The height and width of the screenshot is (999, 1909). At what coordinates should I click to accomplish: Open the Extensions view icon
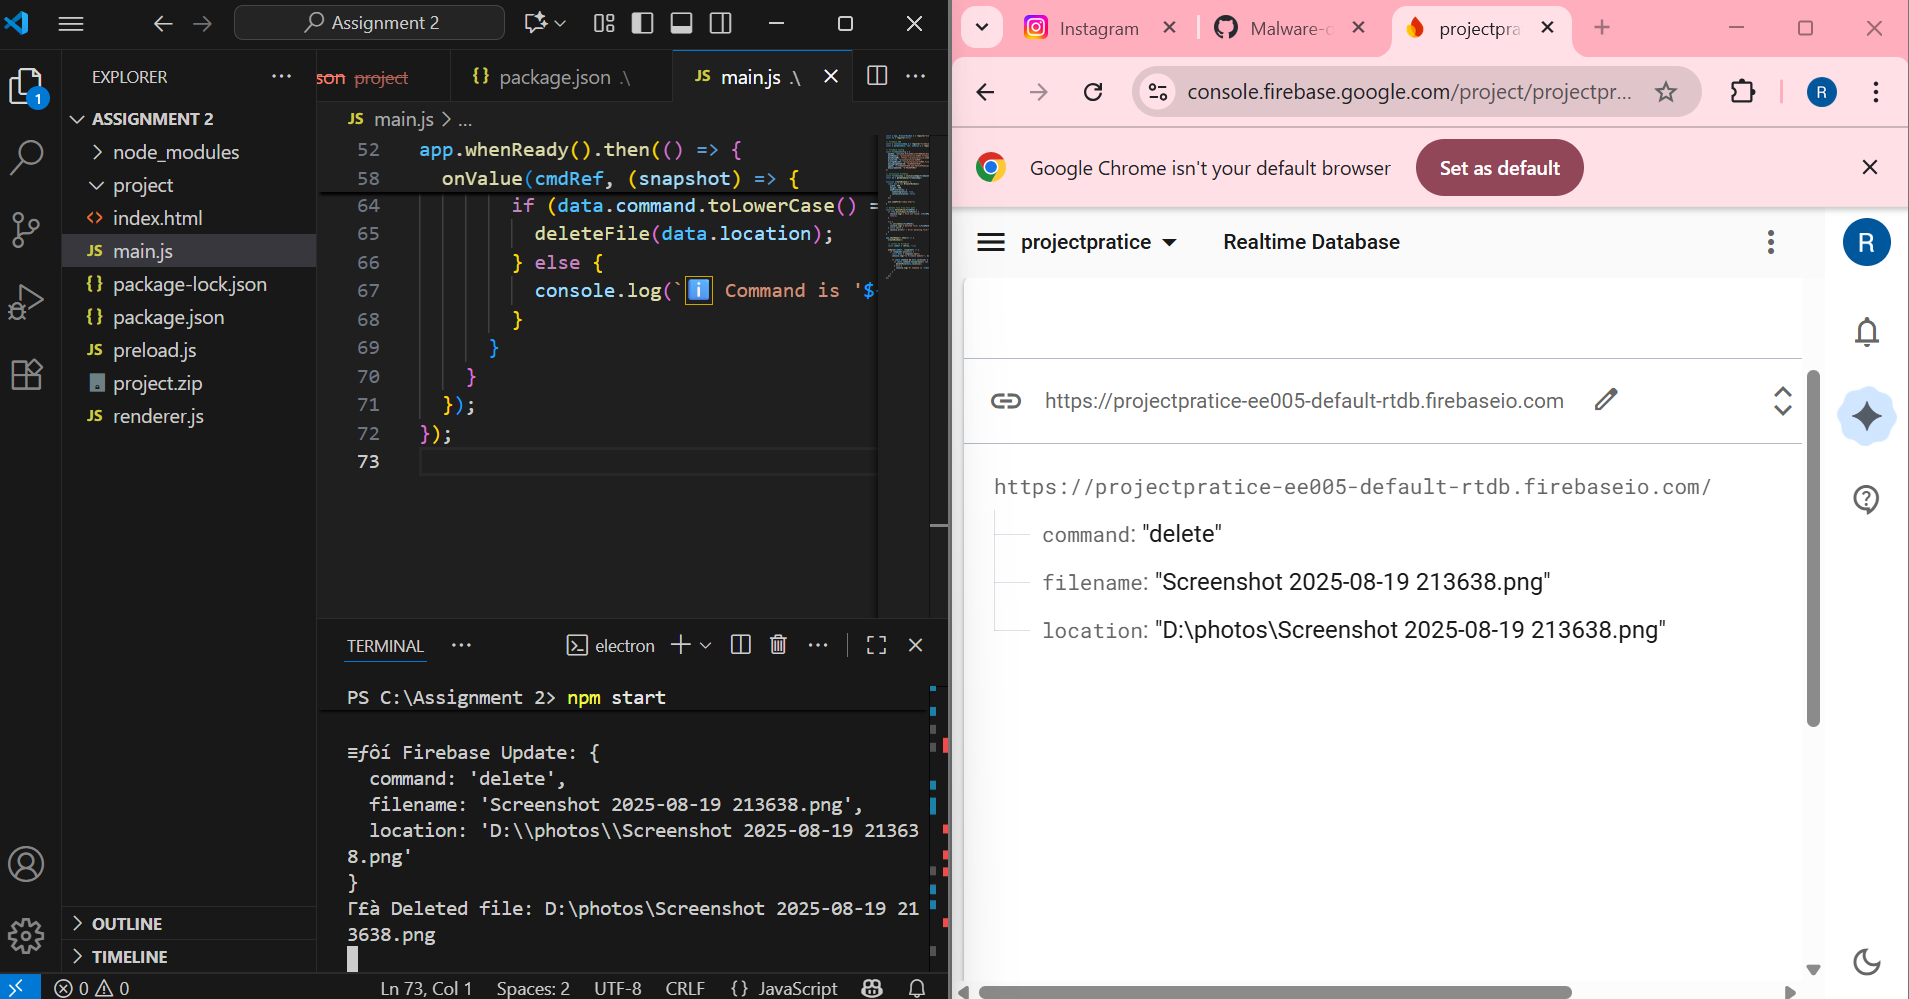(26, 374)
